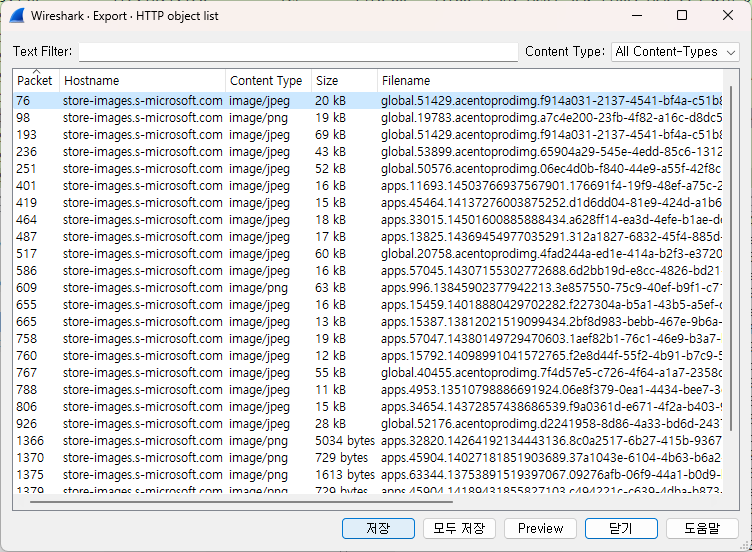Minimize the HTTP object list window
The width and height of the screenshot is (752, 552).
click(637, 15)
